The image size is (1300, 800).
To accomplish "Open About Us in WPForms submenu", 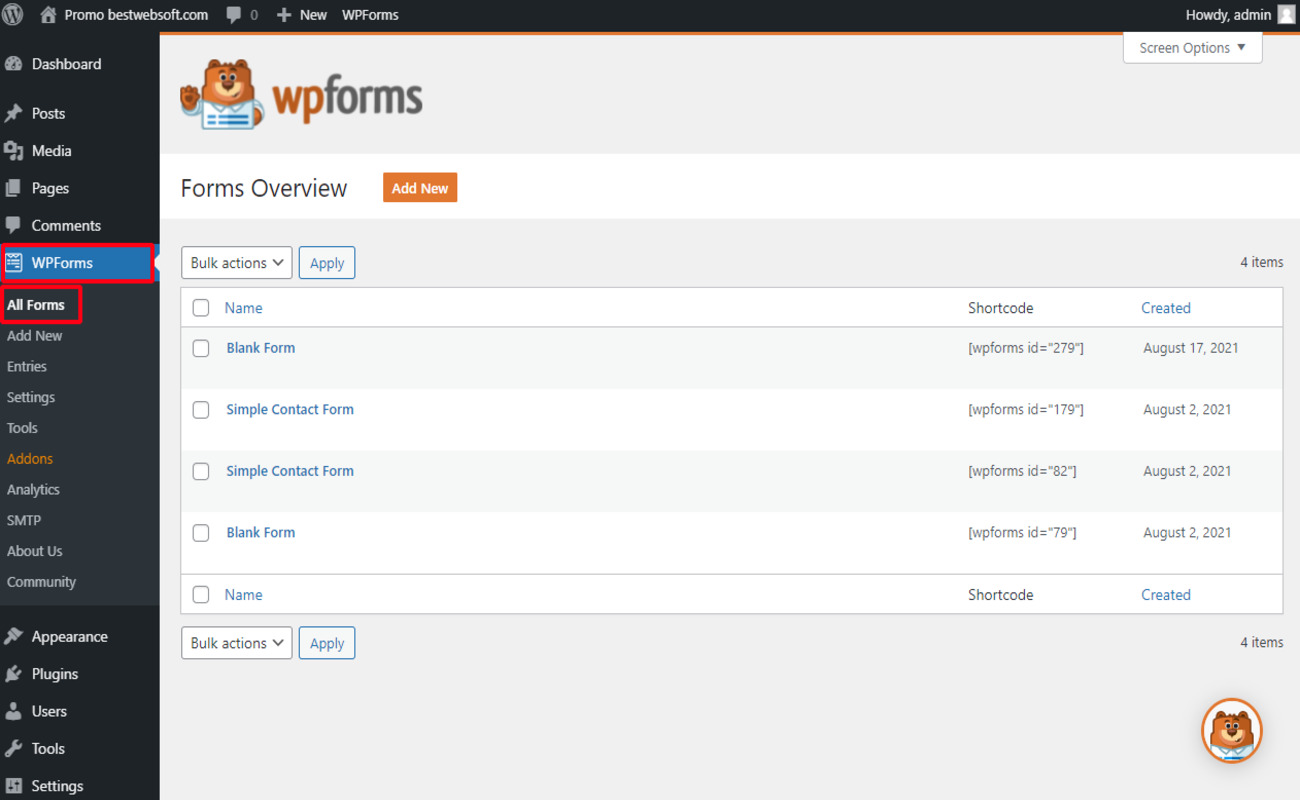I will (x=35, y=551).
